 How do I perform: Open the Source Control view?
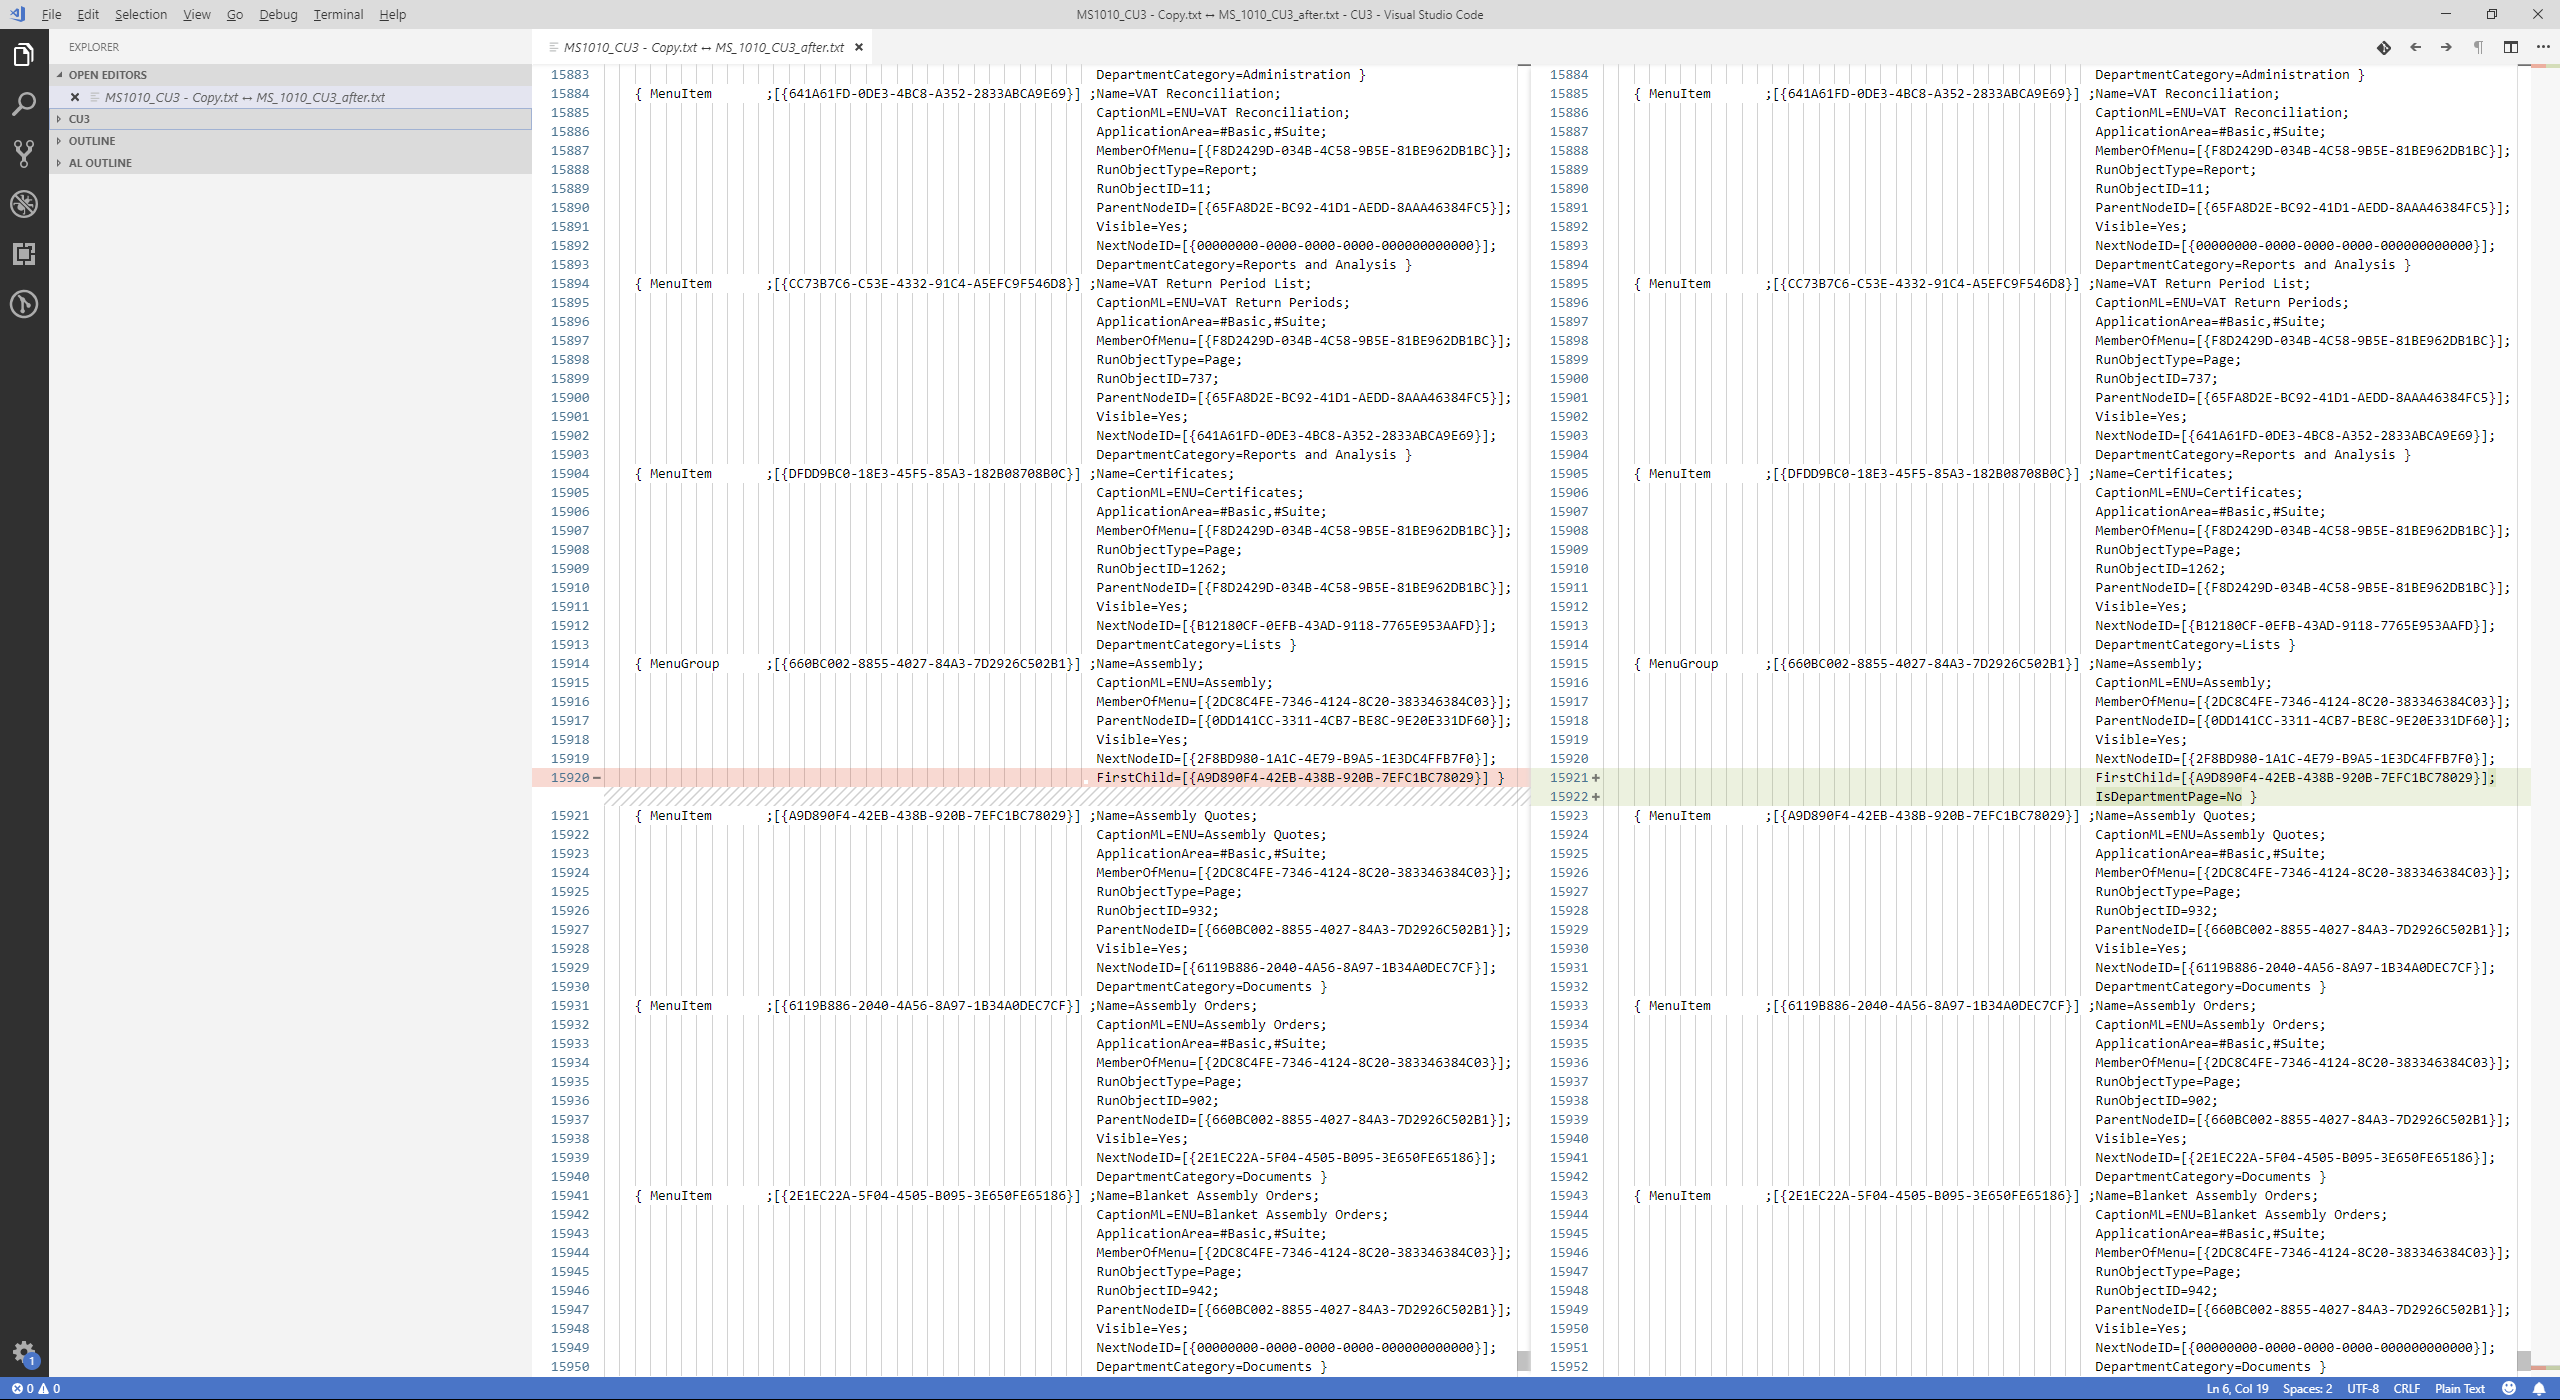[x=24, y=153]
